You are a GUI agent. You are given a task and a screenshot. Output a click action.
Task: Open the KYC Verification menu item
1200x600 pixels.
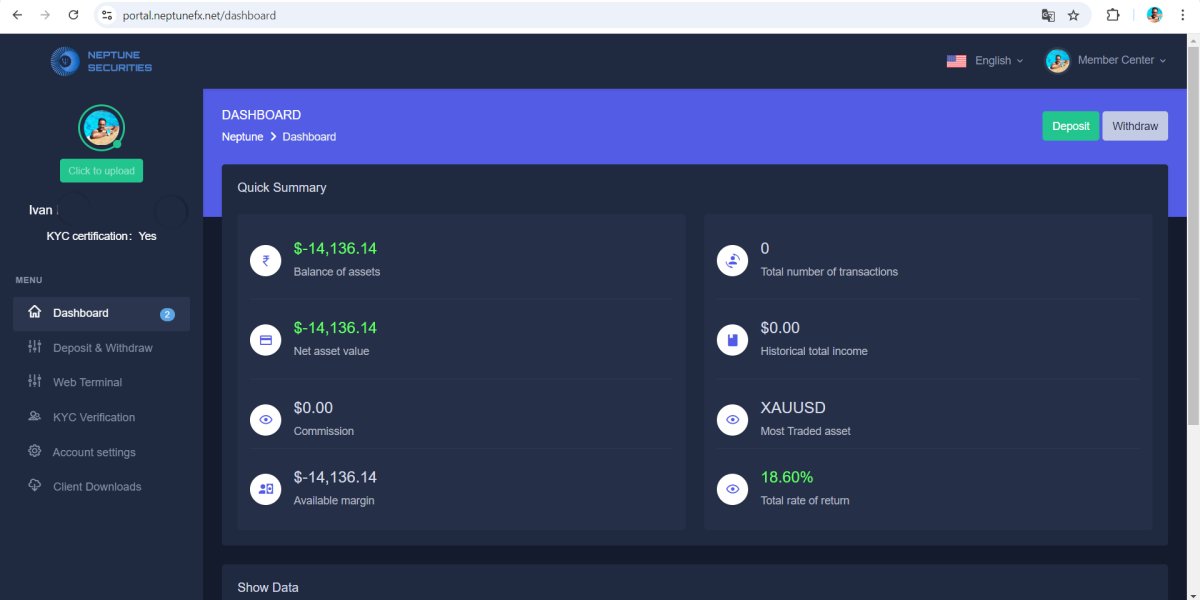click(101, 417)
